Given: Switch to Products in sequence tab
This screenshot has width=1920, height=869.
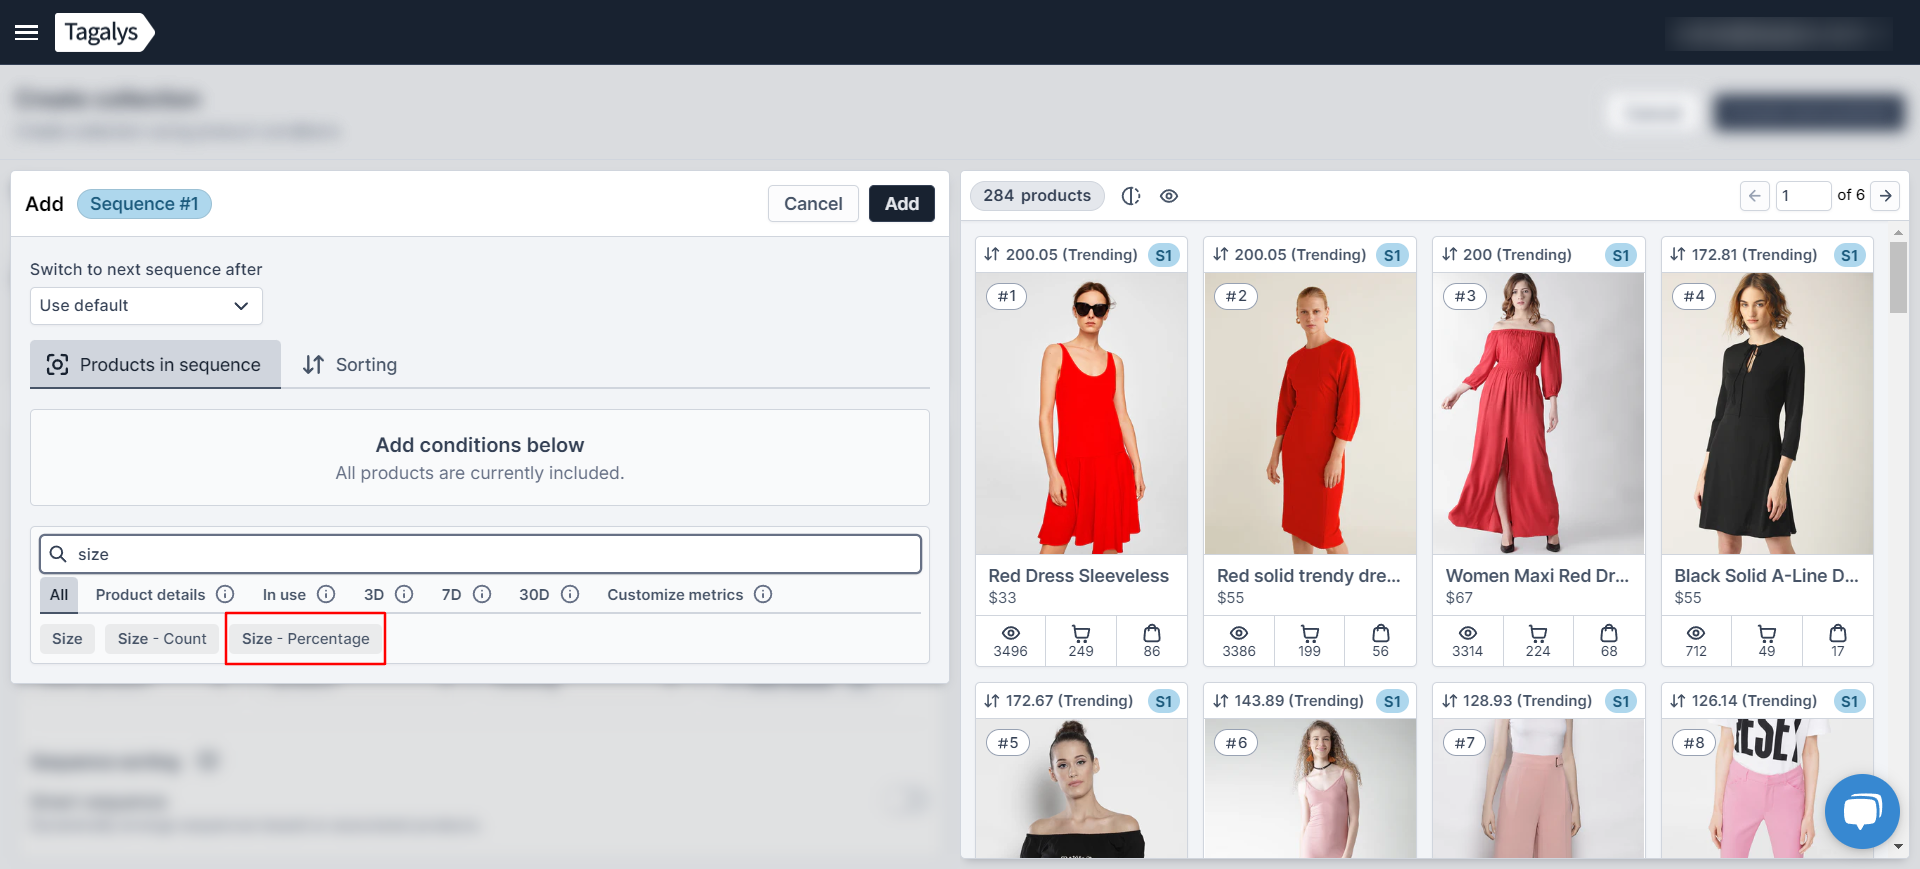Looking at the screenshot, I should tap(155, 365).
